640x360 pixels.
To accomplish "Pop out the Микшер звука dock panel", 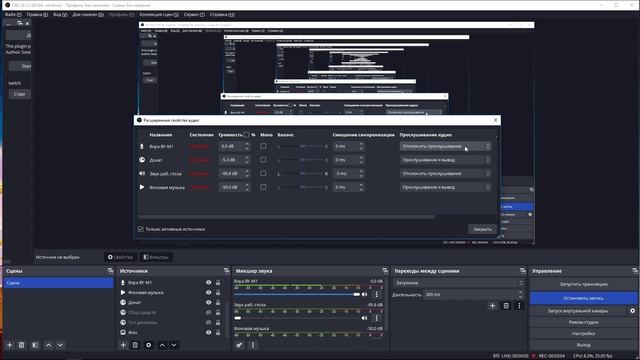I will [x=385, y=271].
